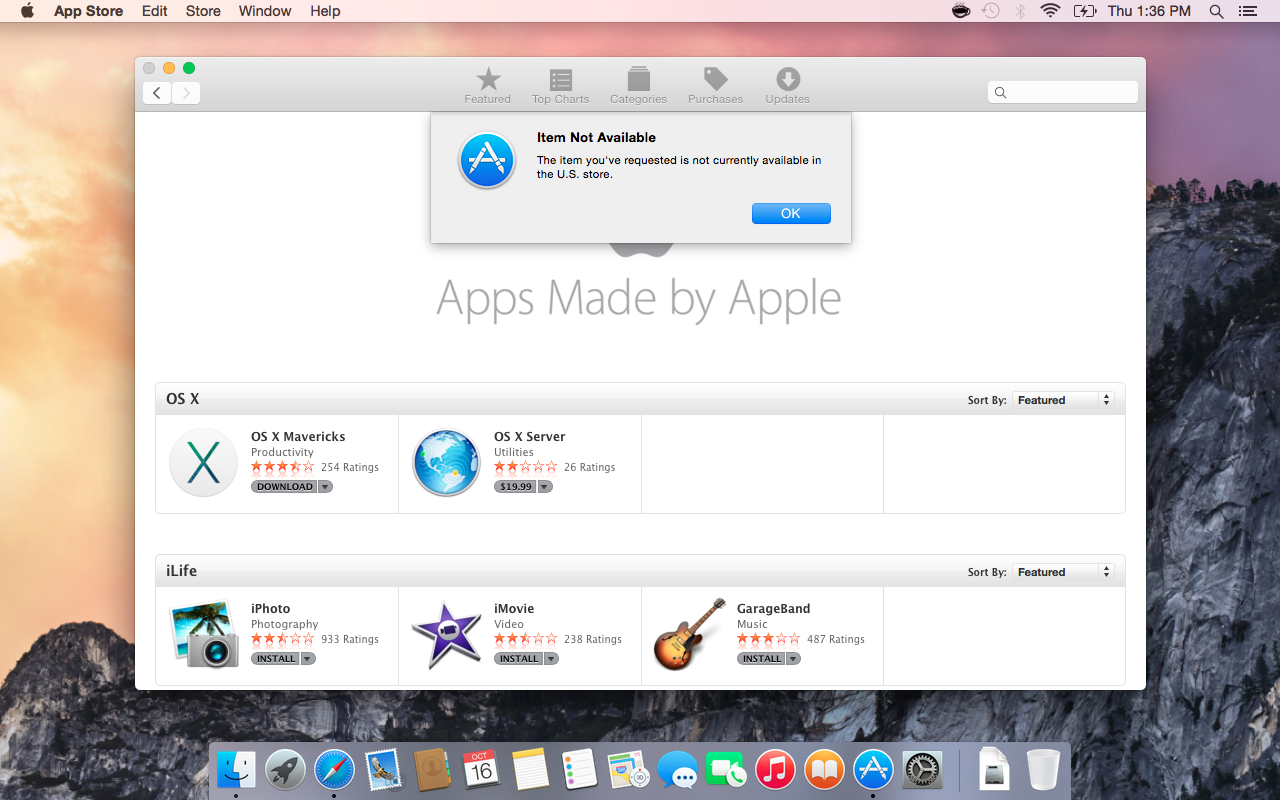The width and height of the screenshot is (1280, 800).
Task: Click the menu bar clock Thu 1:36 PM
Action: coord(1149,11)
